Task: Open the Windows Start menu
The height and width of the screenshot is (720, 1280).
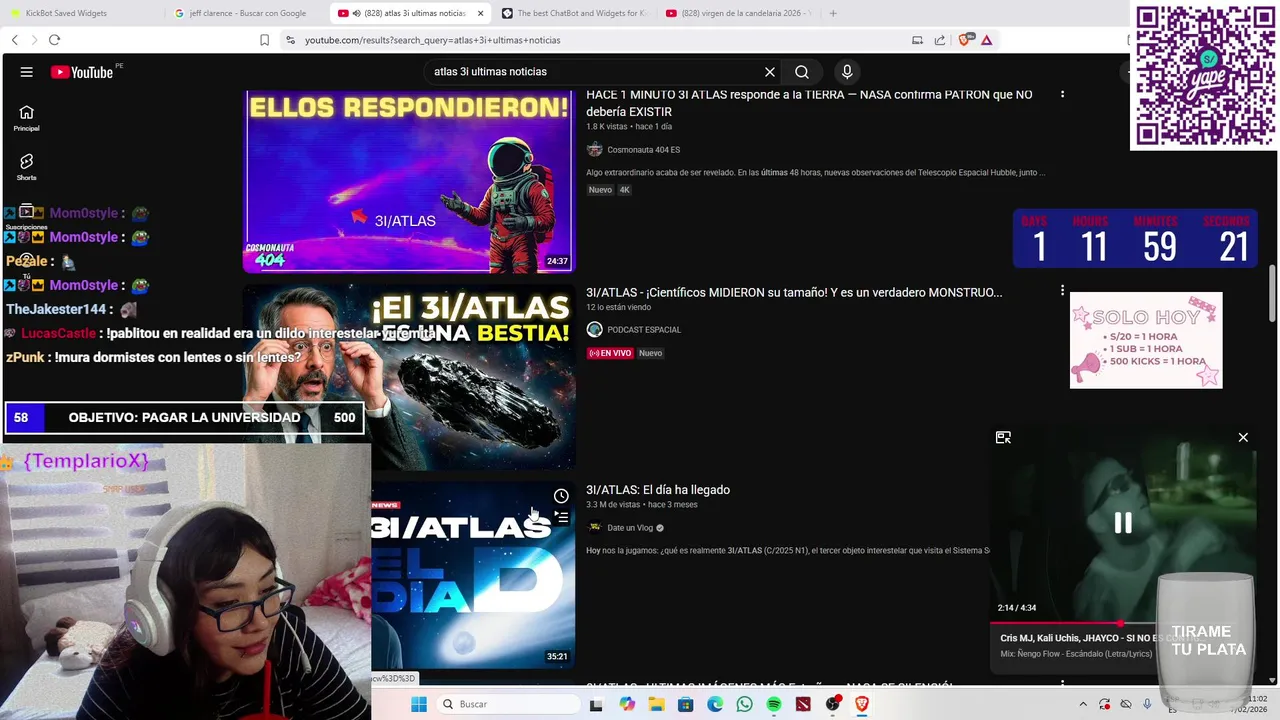Action: tap(419, 704)
